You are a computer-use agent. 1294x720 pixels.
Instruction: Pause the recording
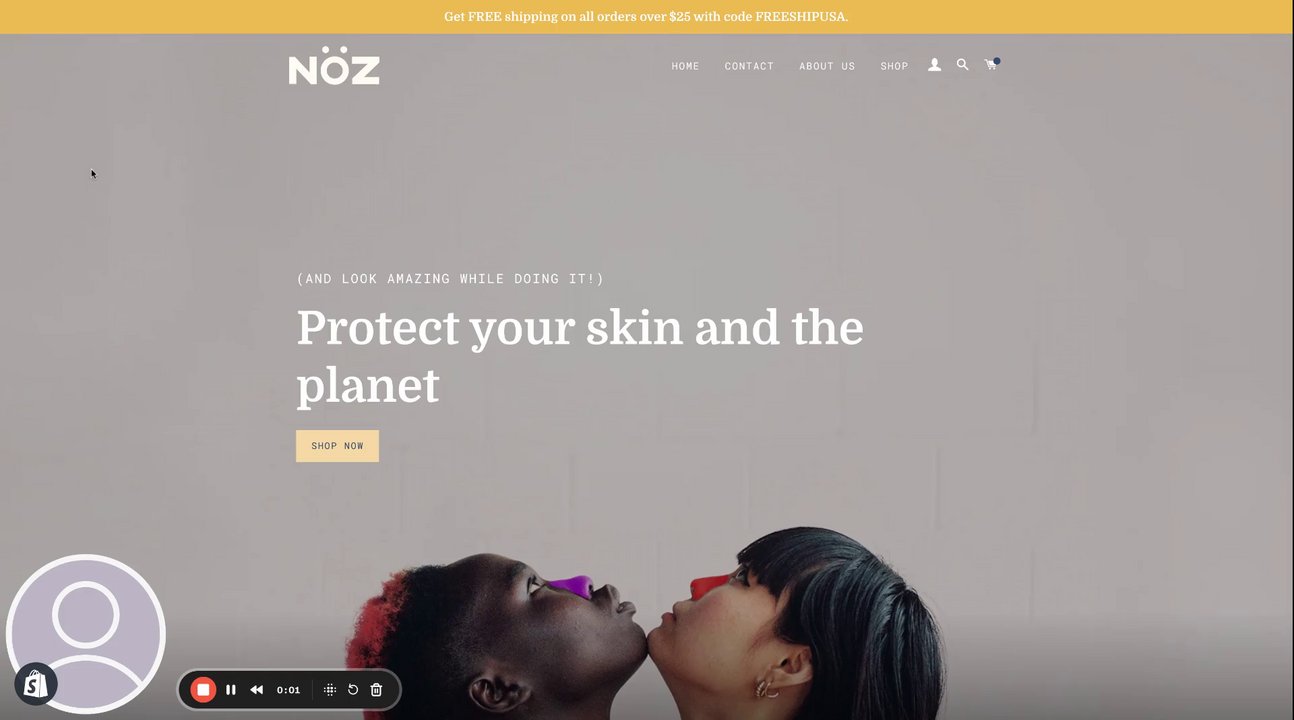click(x=231, y=690)
